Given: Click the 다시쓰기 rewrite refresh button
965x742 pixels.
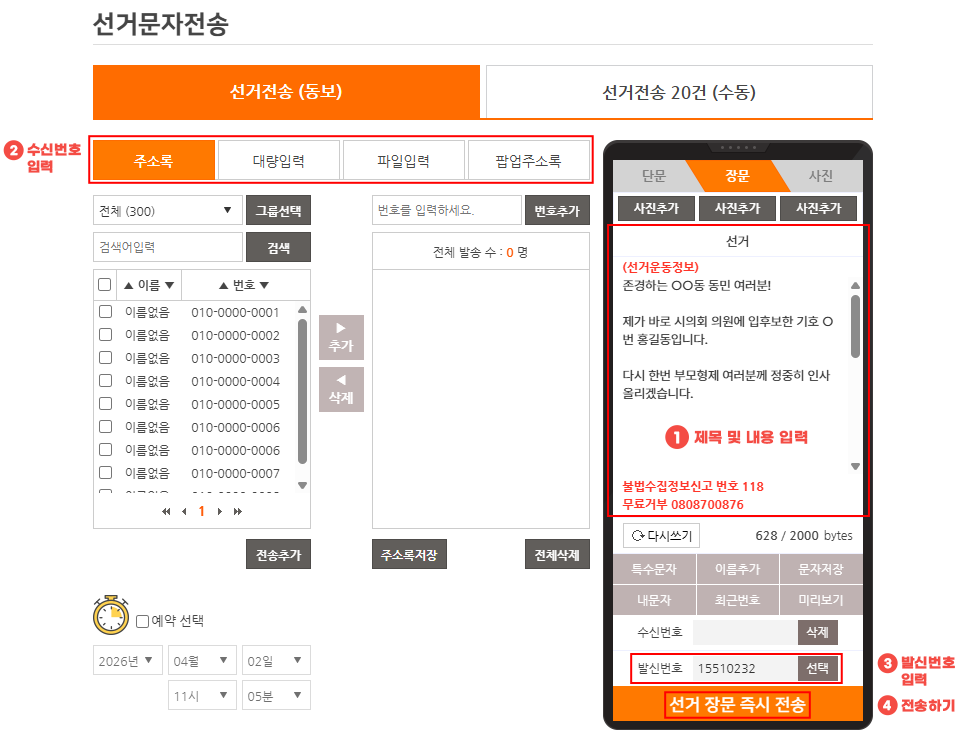Looking at the screenshot, I should 661,535.
